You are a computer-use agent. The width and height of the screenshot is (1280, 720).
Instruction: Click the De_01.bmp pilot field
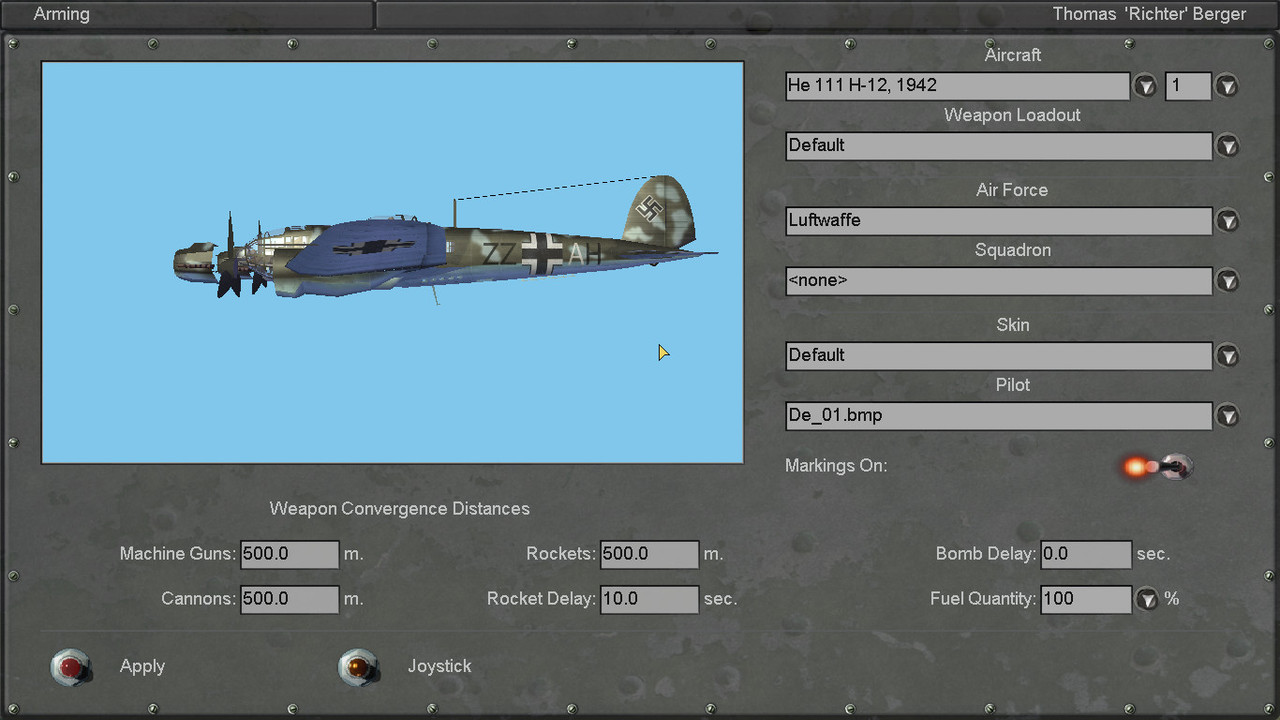[x=998, y=416]
